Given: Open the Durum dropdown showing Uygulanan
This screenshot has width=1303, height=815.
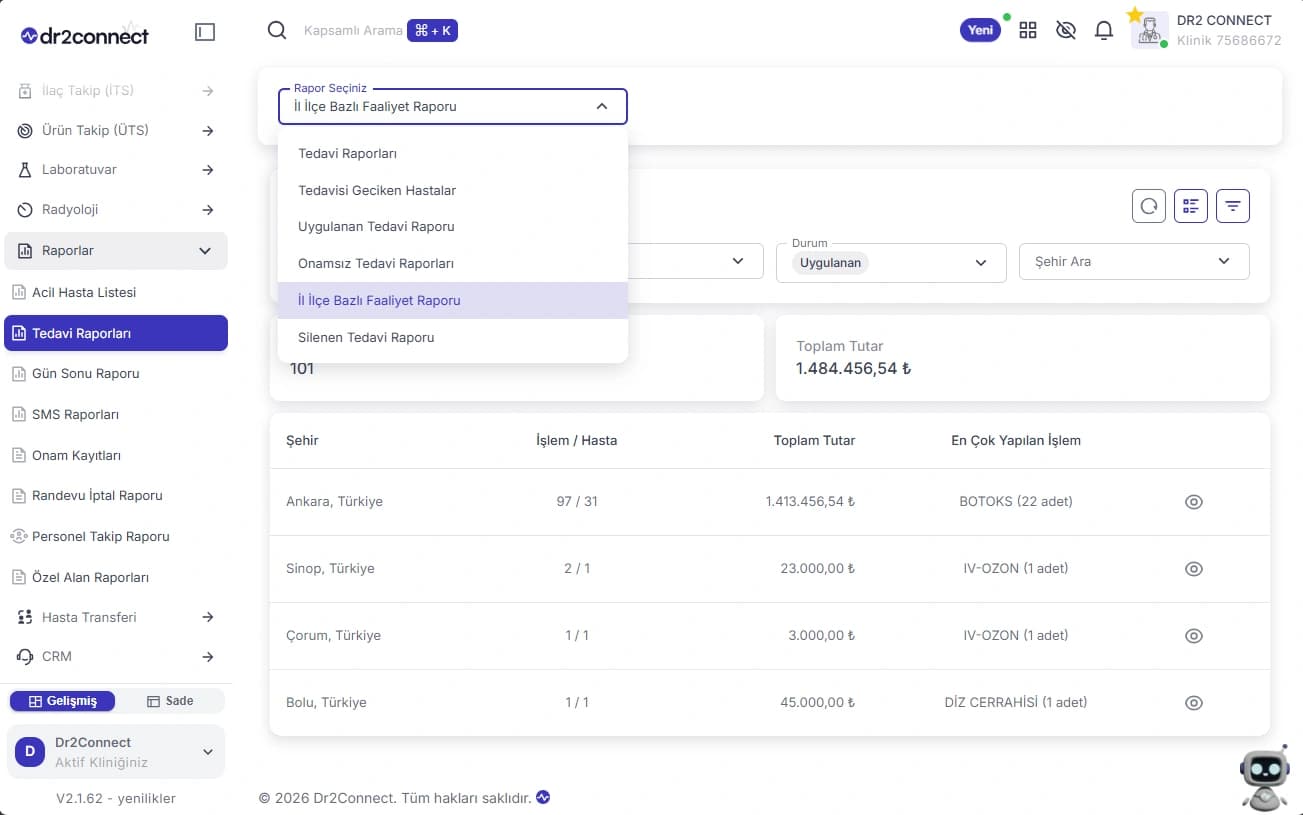Looking at the screenshot, I should tap(891, 261).
